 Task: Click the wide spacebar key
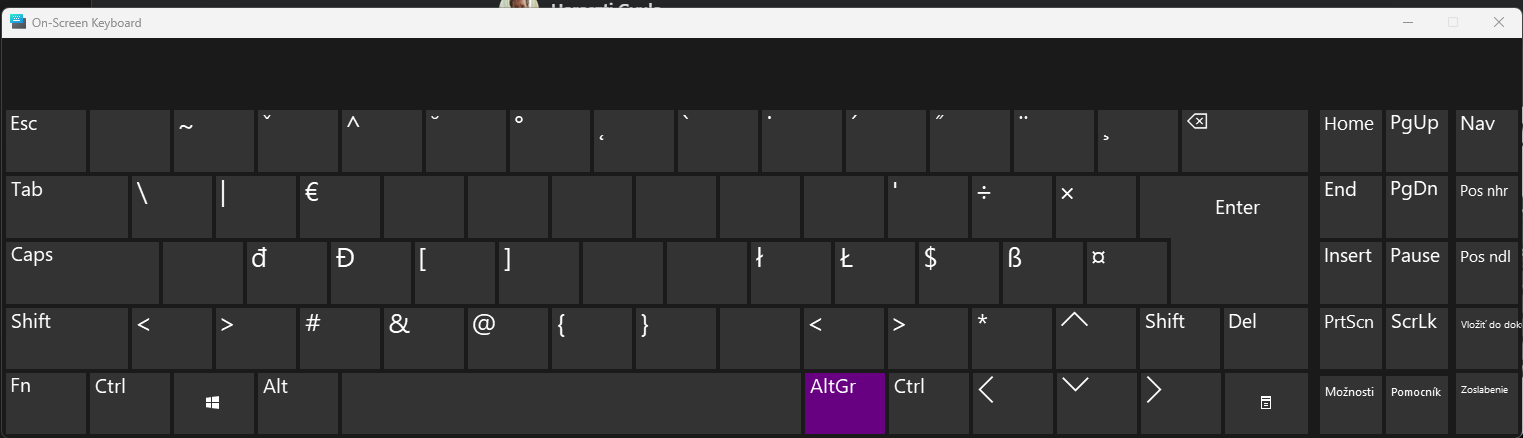tap(571, 403)
